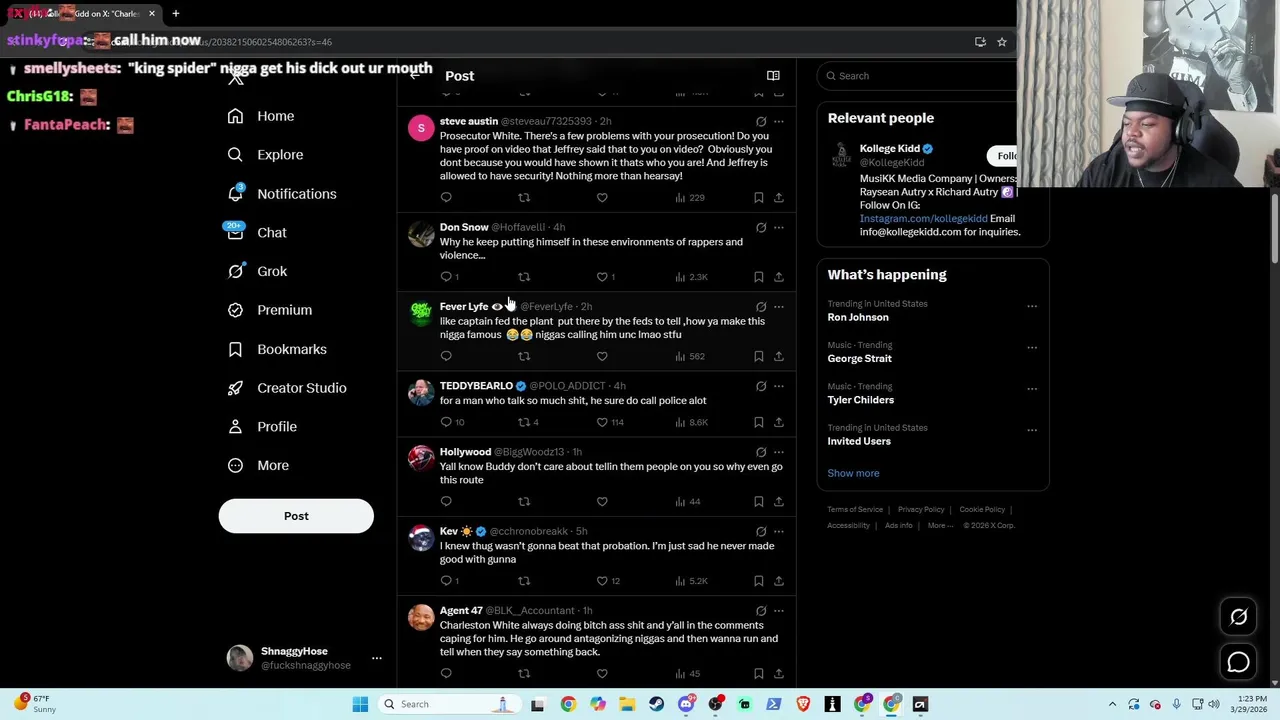
Task: Open the floating messages chat button
Action: coord(1239,662)
